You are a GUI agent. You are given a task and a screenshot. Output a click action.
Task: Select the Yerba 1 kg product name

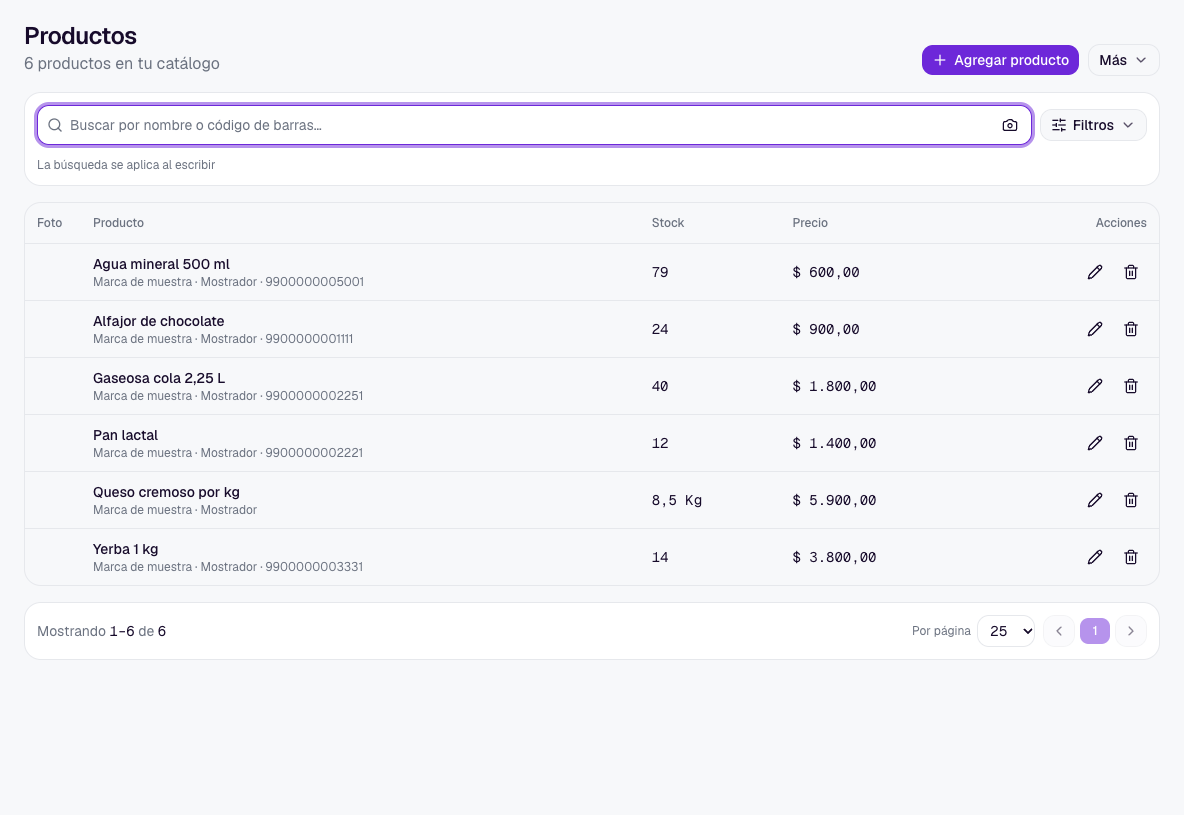(125, 549)
